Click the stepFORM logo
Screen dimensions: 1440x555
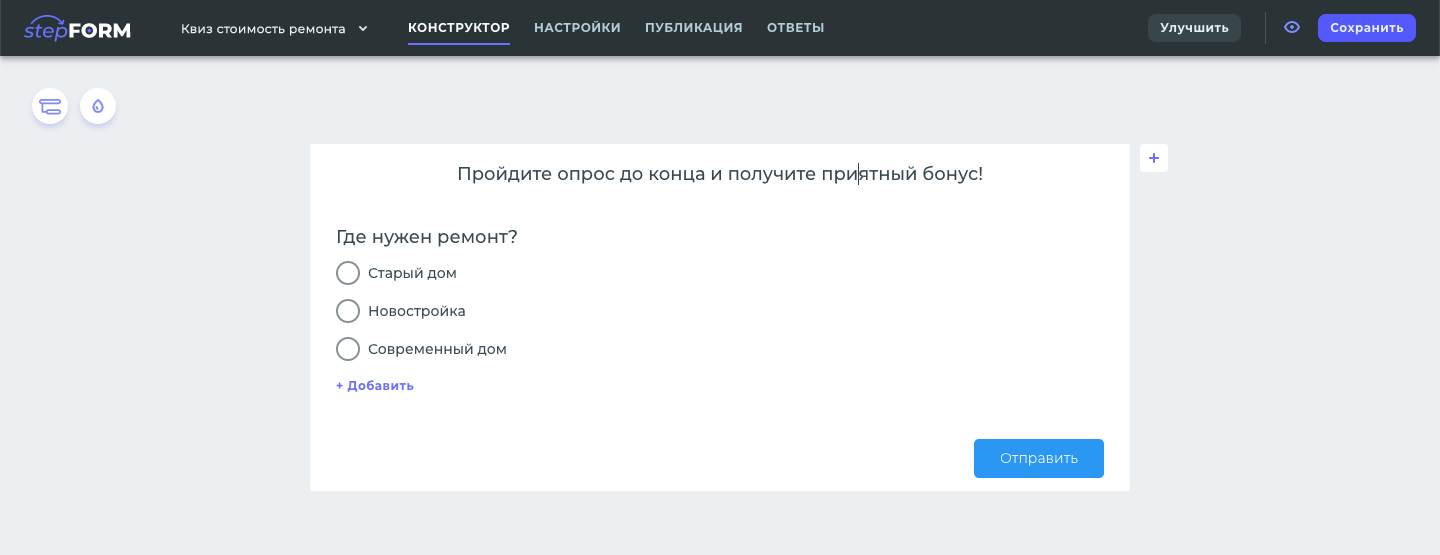click(77, 28)
